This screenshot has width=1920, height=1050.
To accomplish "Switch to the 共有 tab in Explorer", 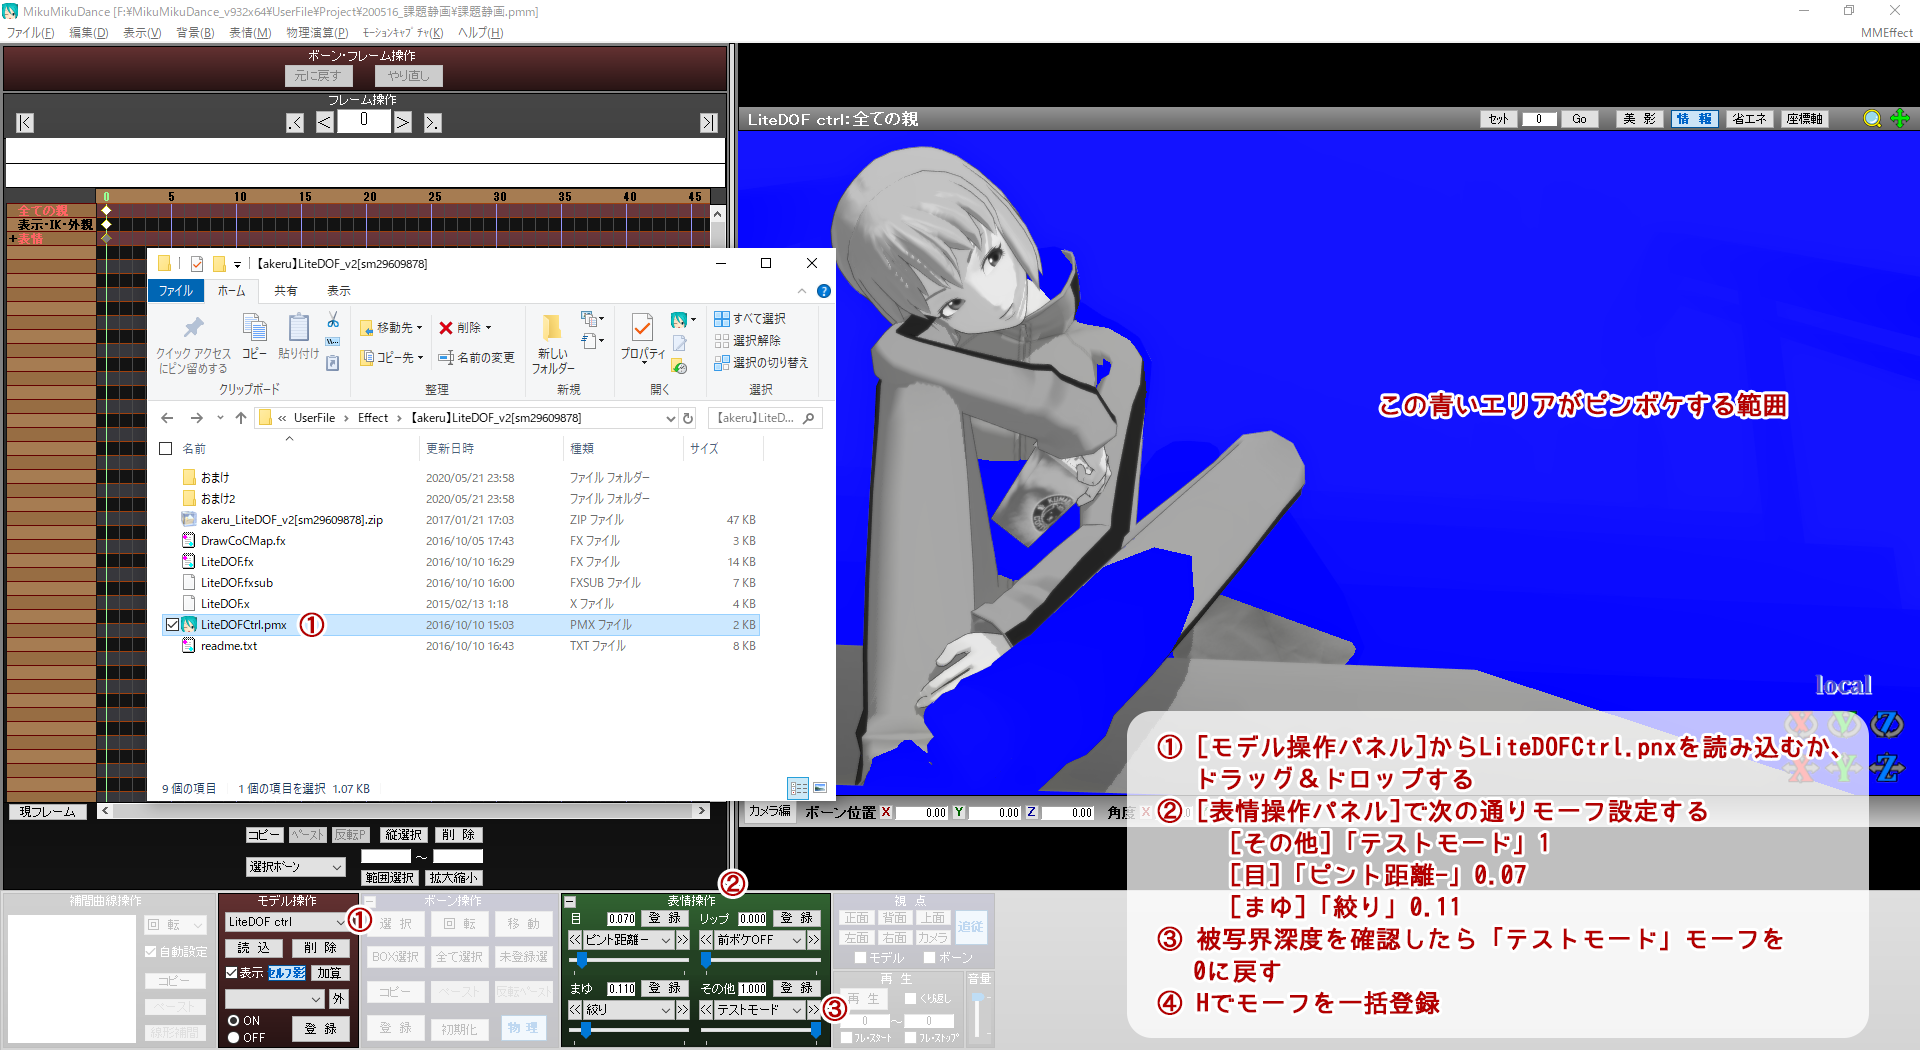I will [x=285, y=291].
